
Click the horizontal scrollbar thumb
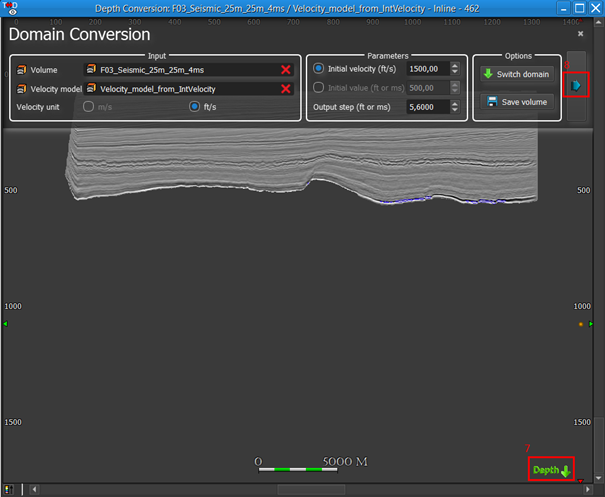(x=311, y=489)
